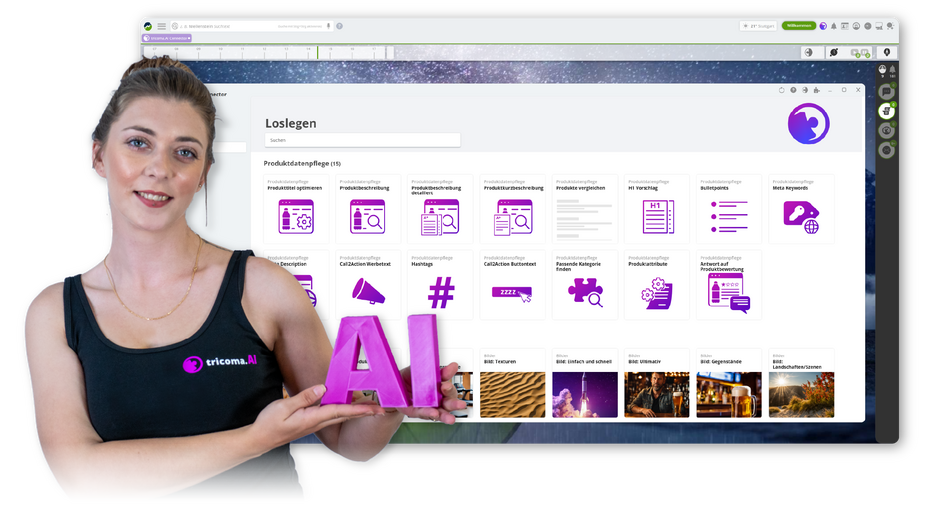The width and height of the screenshot is (950, 519).
Task: Select Bild: Einfach und schnell thumbnail
Action: coord(585,394)
